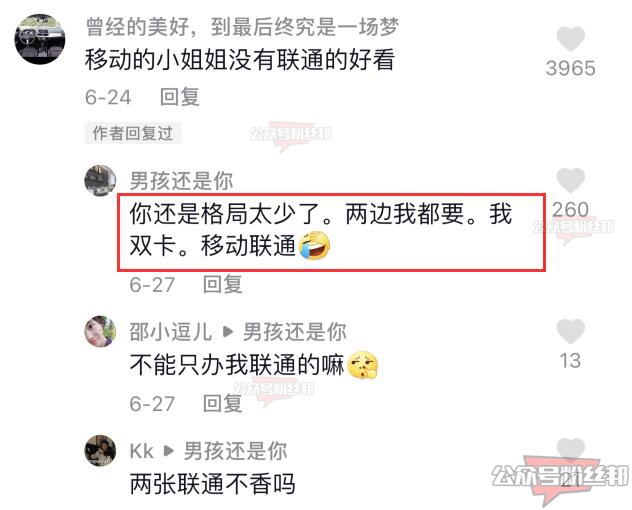This screenshot has width=632, height=510.
Task: Reply to the 6-24 top comment
Action: tap(180, 97)
